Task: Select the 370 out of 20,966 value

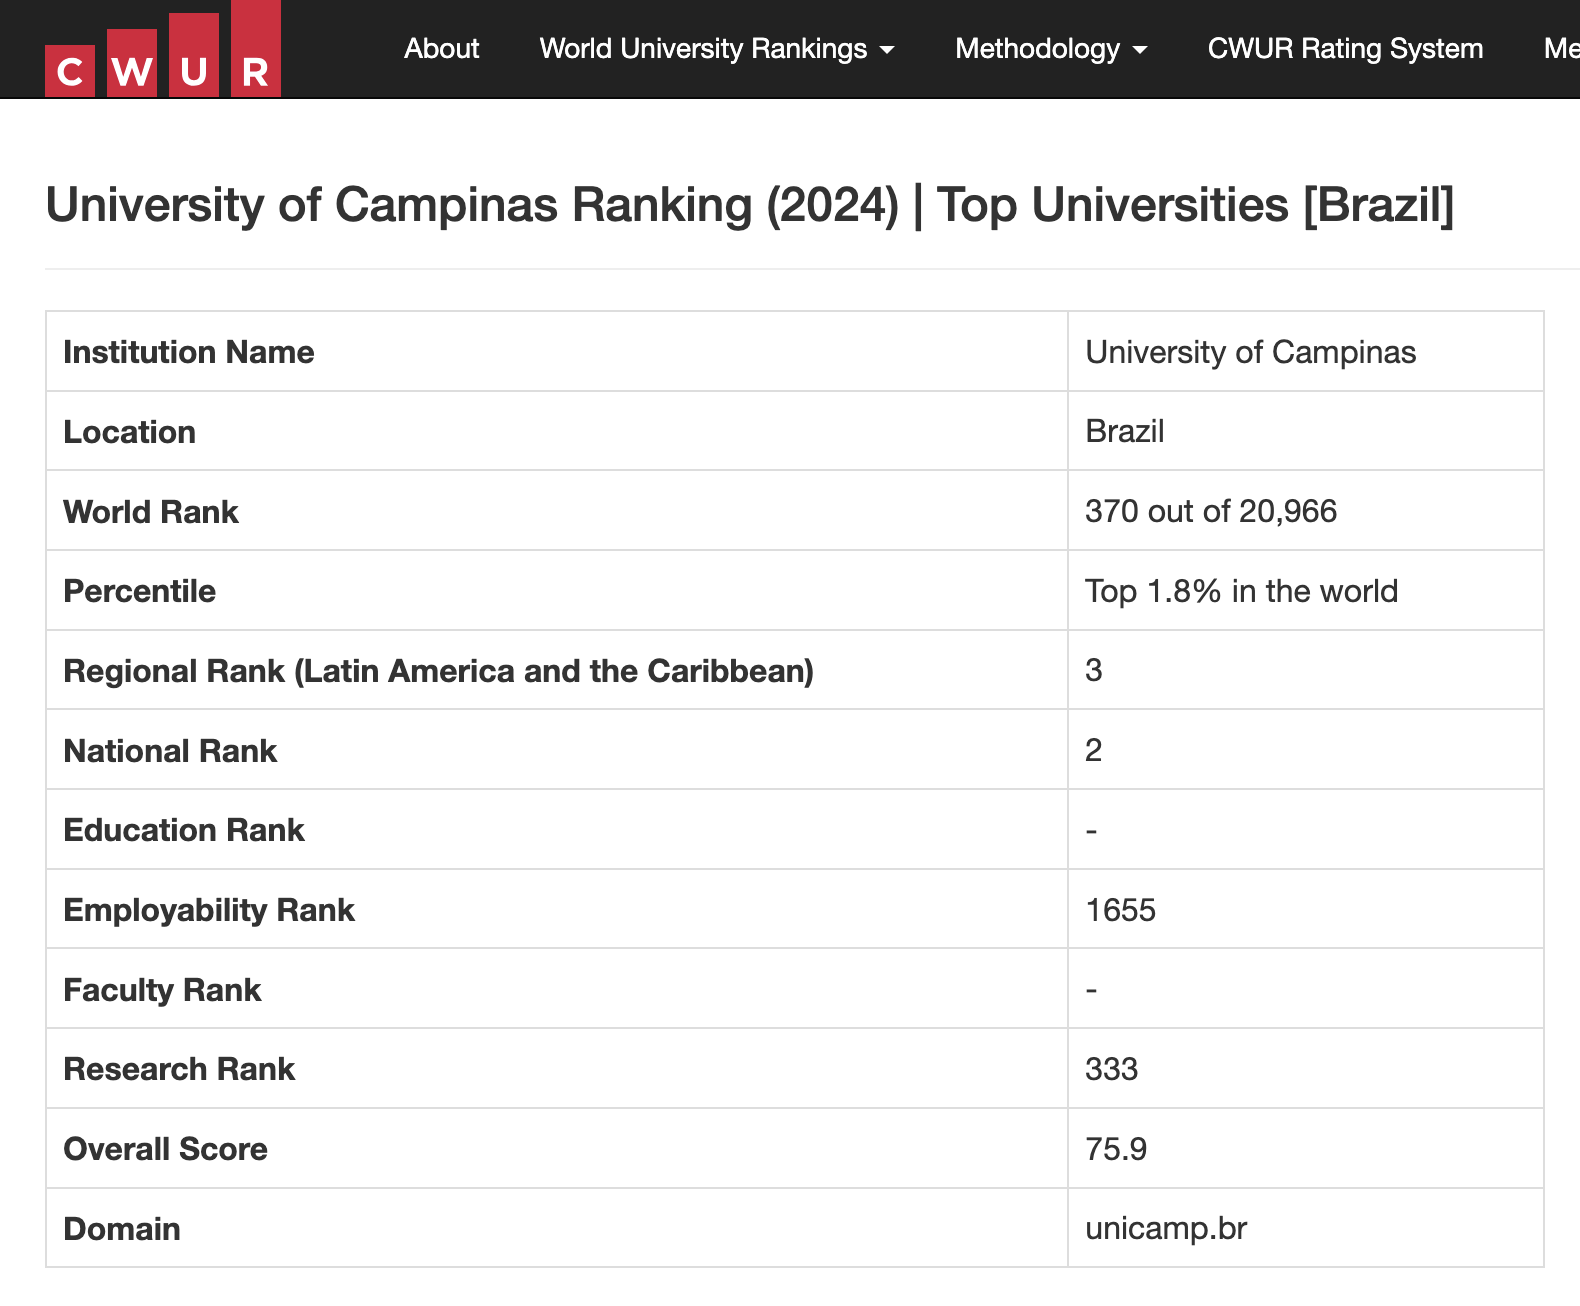Action: (x=1210, y=511)
